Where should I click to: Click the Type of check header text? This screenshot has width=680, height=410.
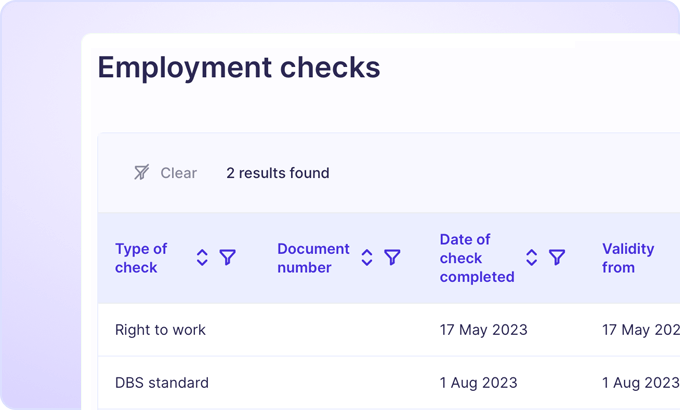point(141,258)
